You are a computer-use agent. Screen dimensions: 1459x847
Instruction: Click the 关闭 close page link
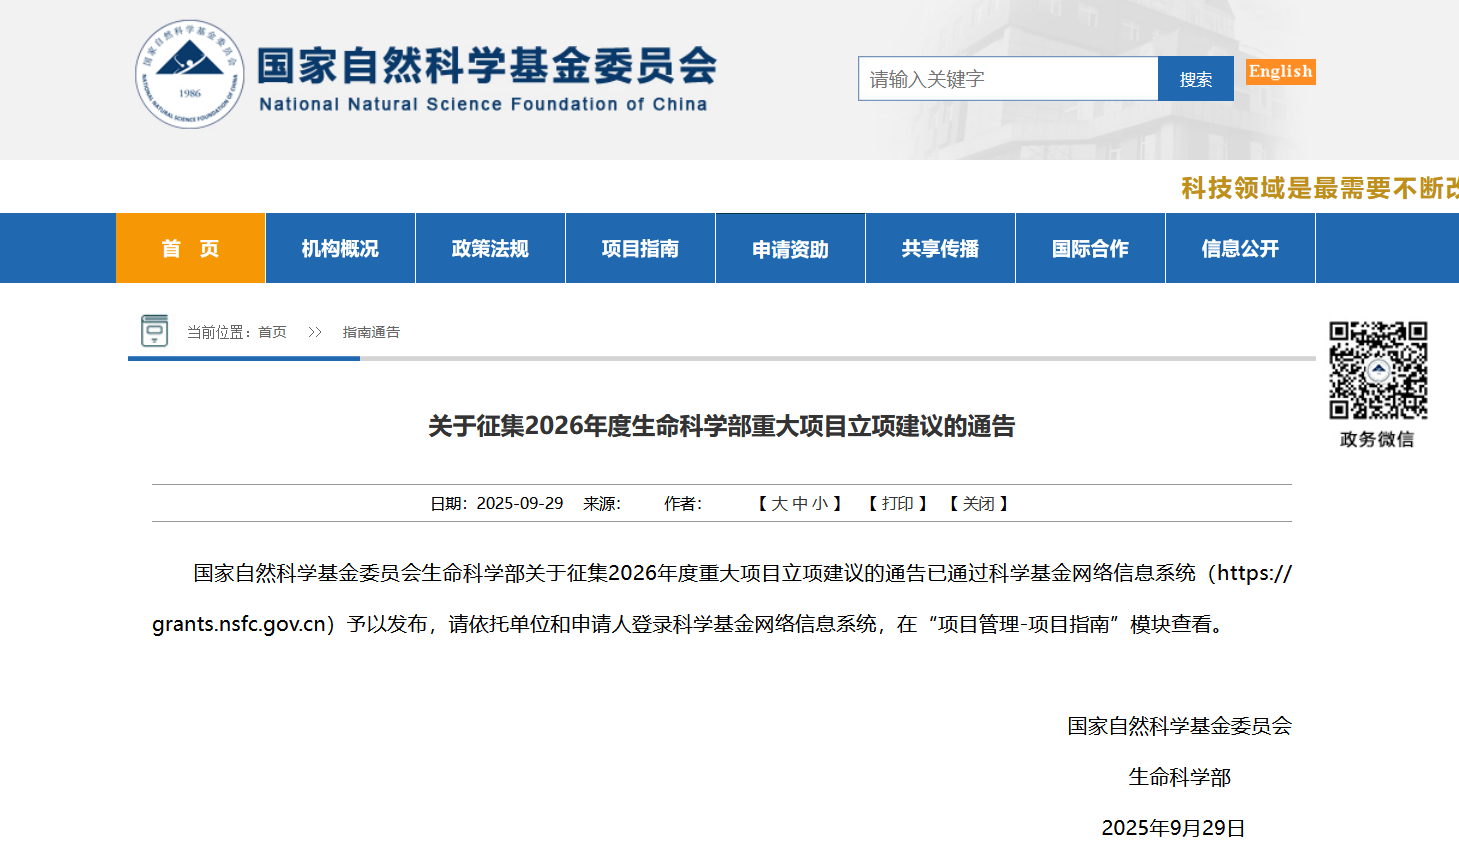pos(978,504)
